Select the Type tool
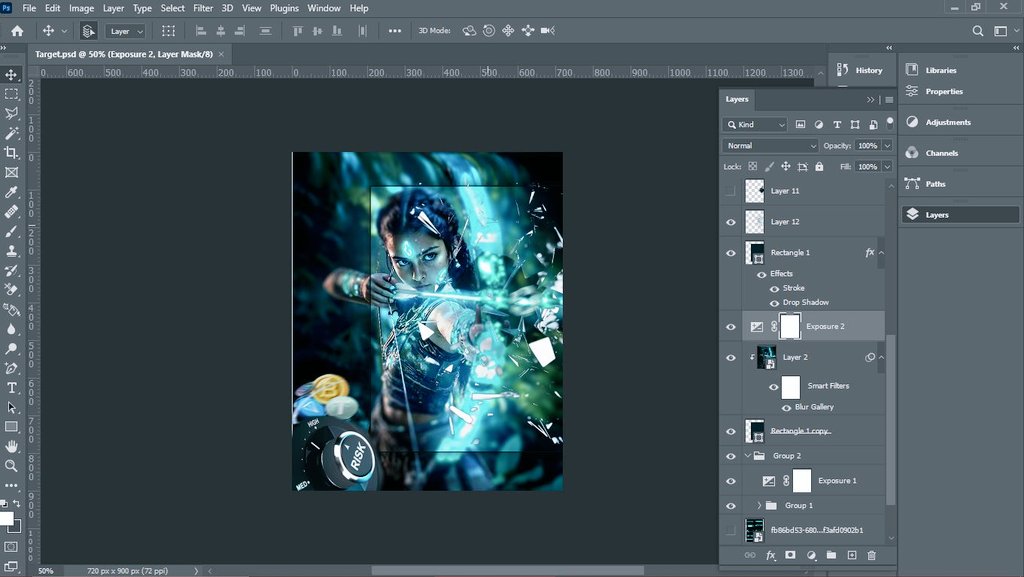 click(14, 387)
